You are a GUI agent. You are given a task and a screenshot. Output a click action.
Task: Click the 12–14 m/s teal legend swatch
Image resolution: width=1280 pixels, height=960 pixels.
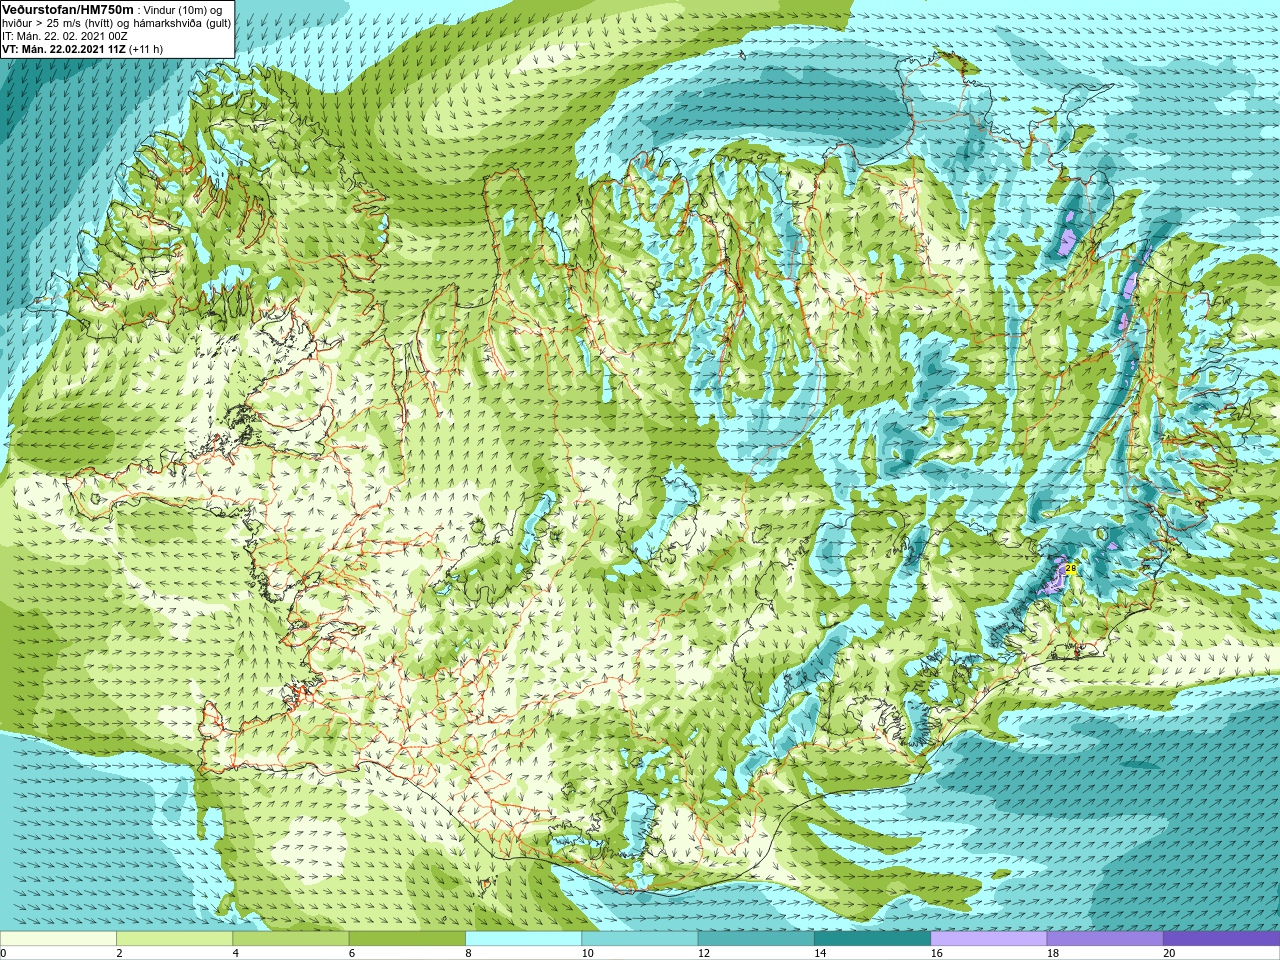point(756,939)
